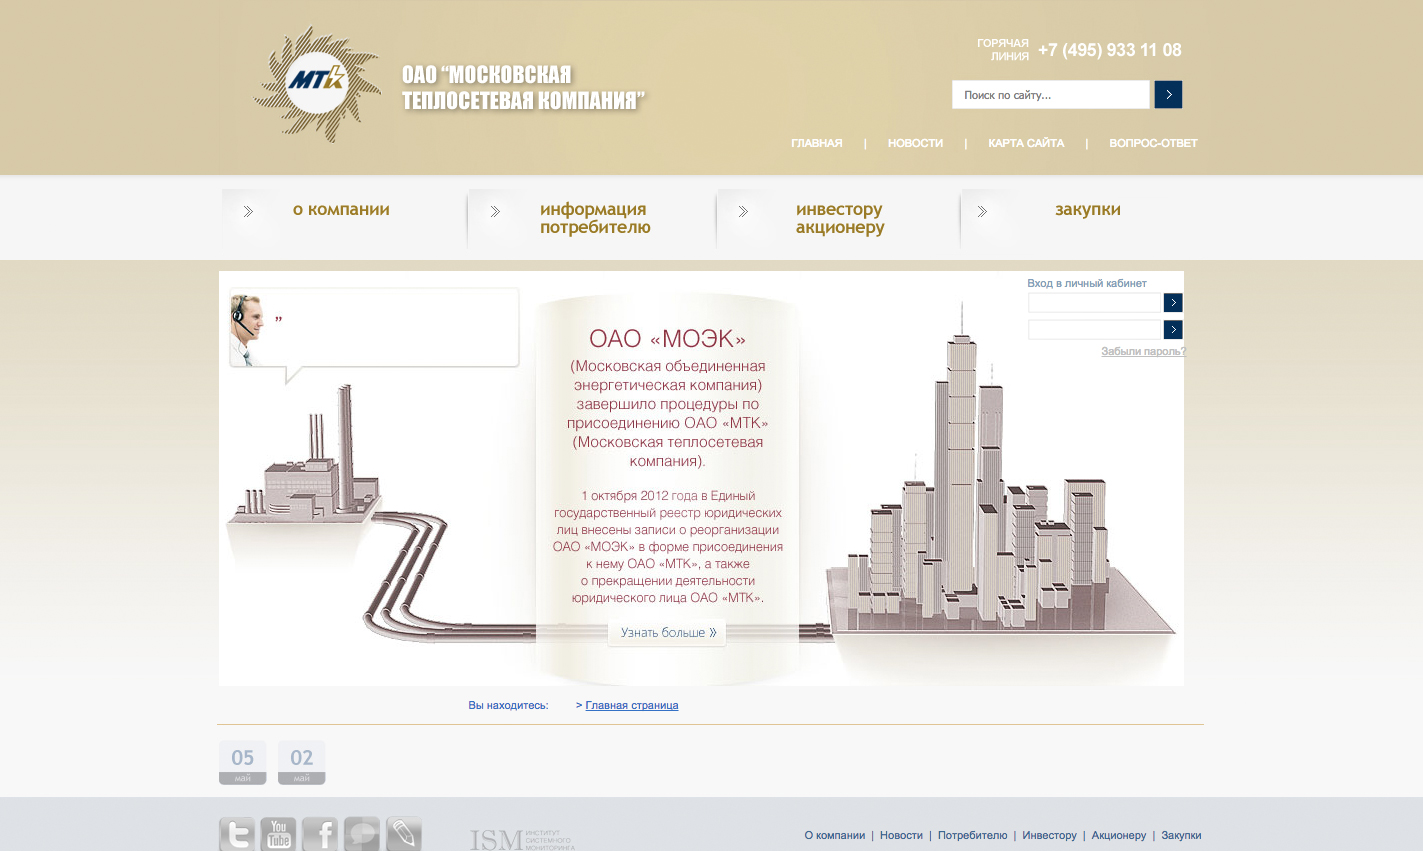Click the hotline number +7 (495) 933 11 08

(x=1110, y=50)
